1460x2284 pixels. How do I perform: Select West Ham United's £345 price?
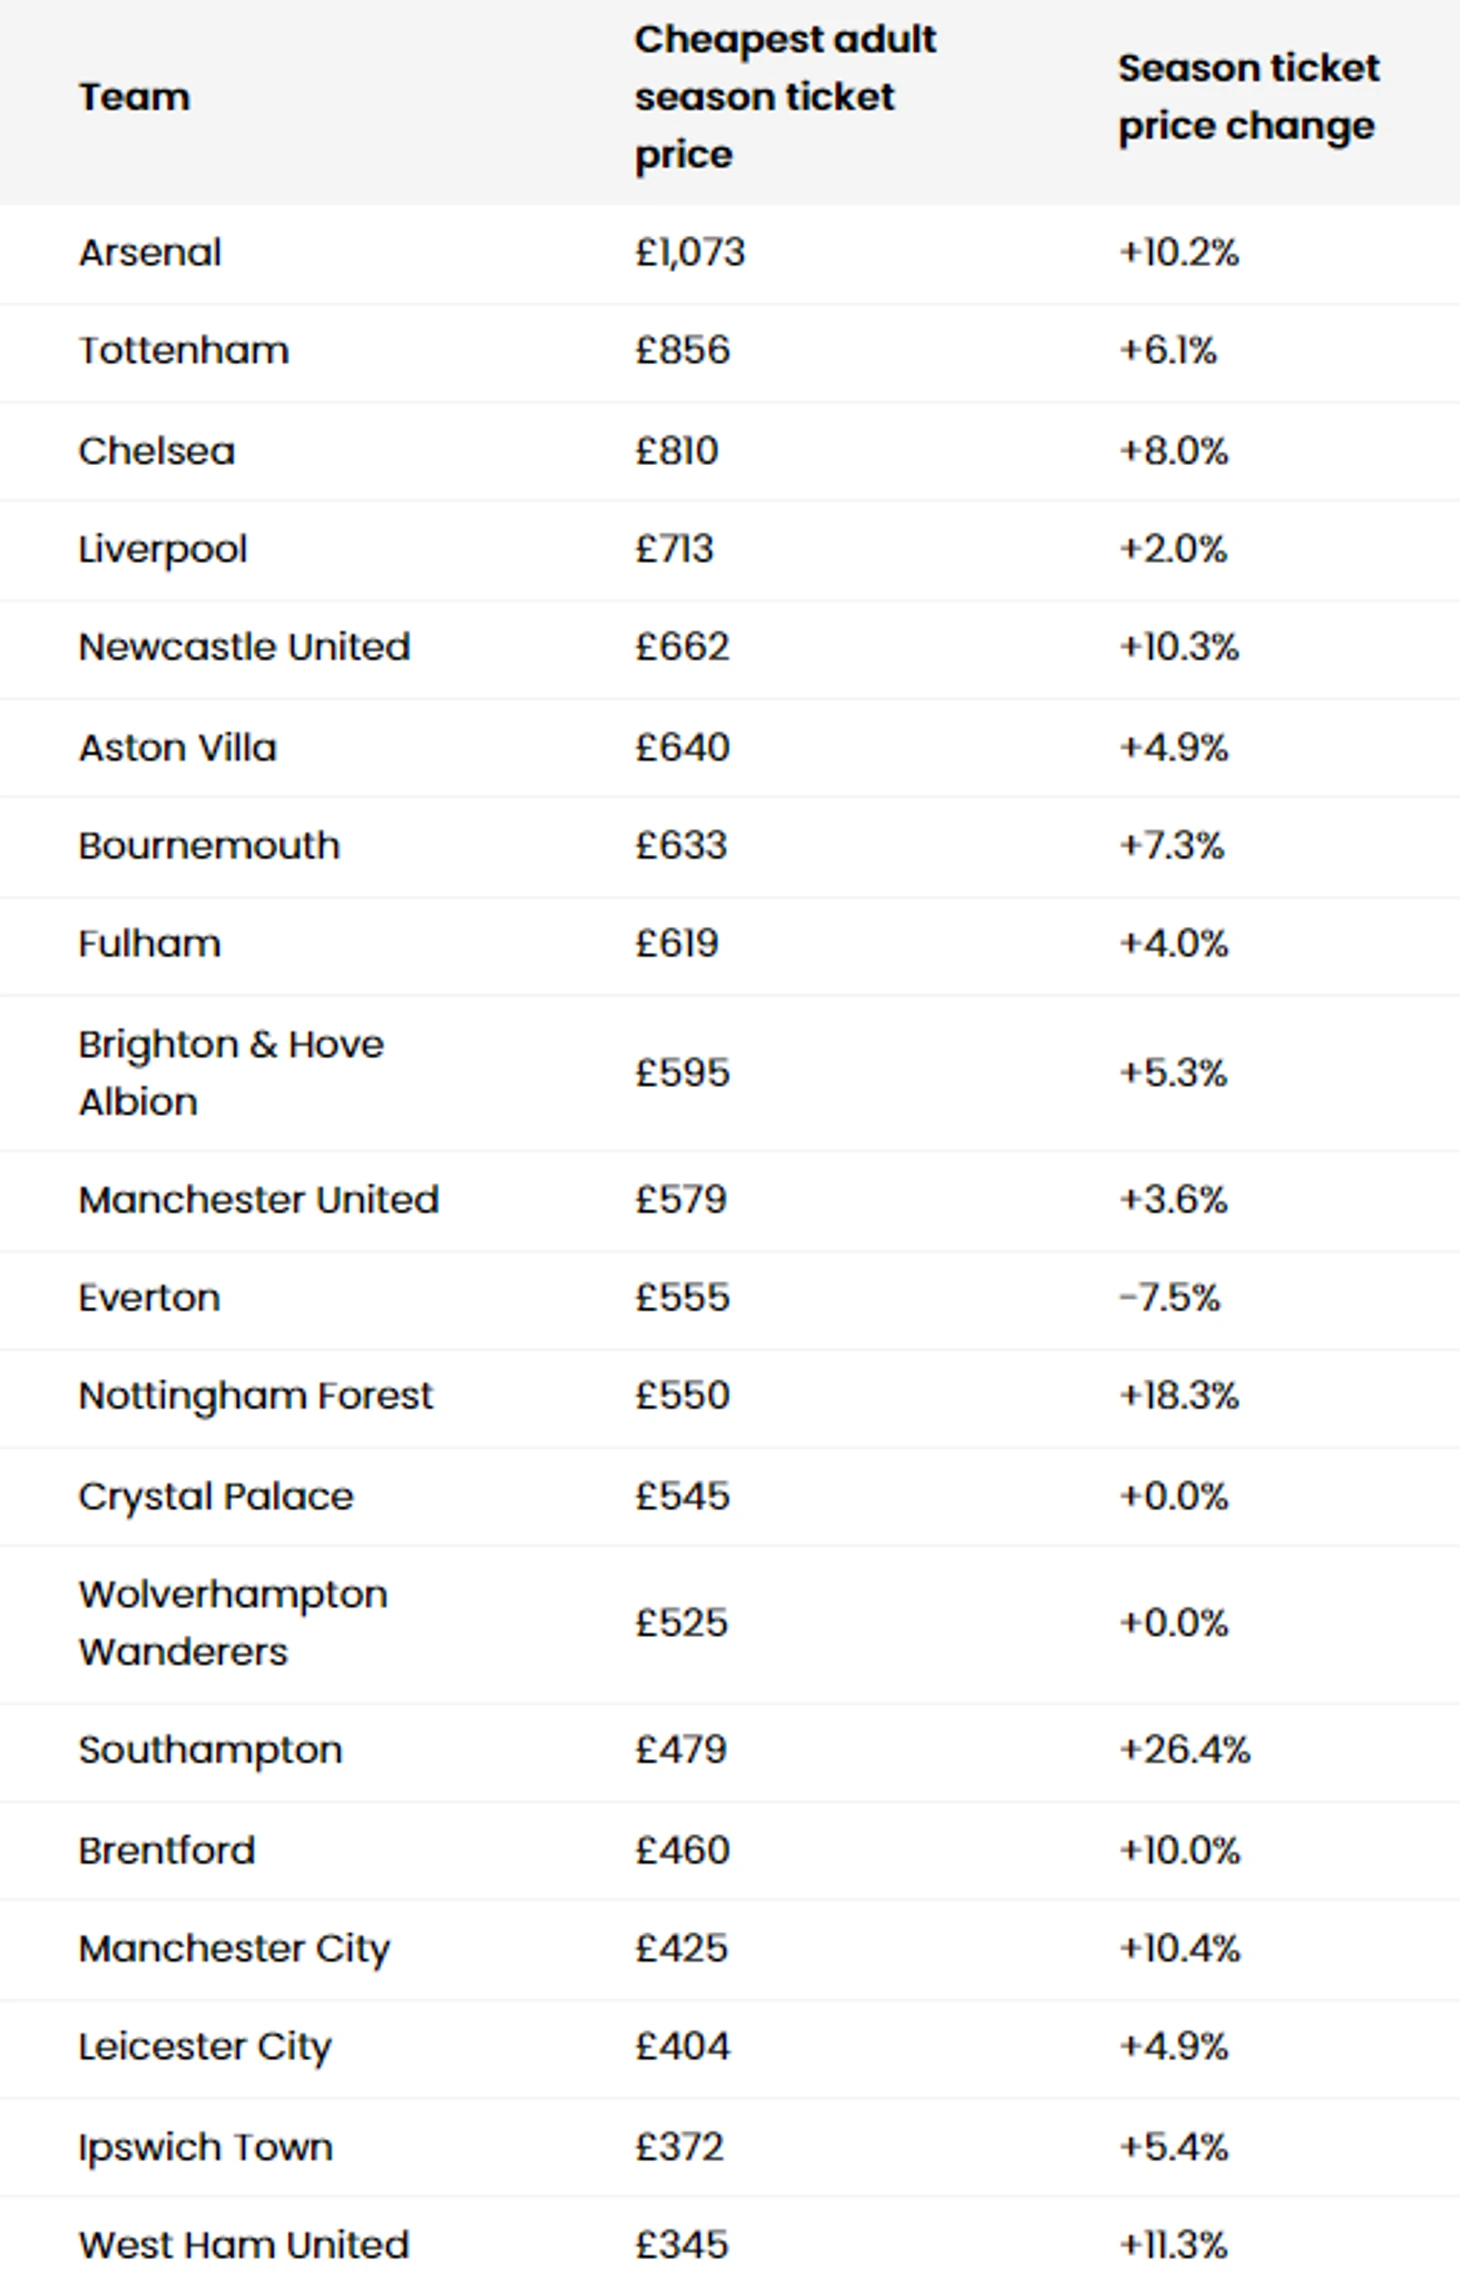coord(681,2245)
